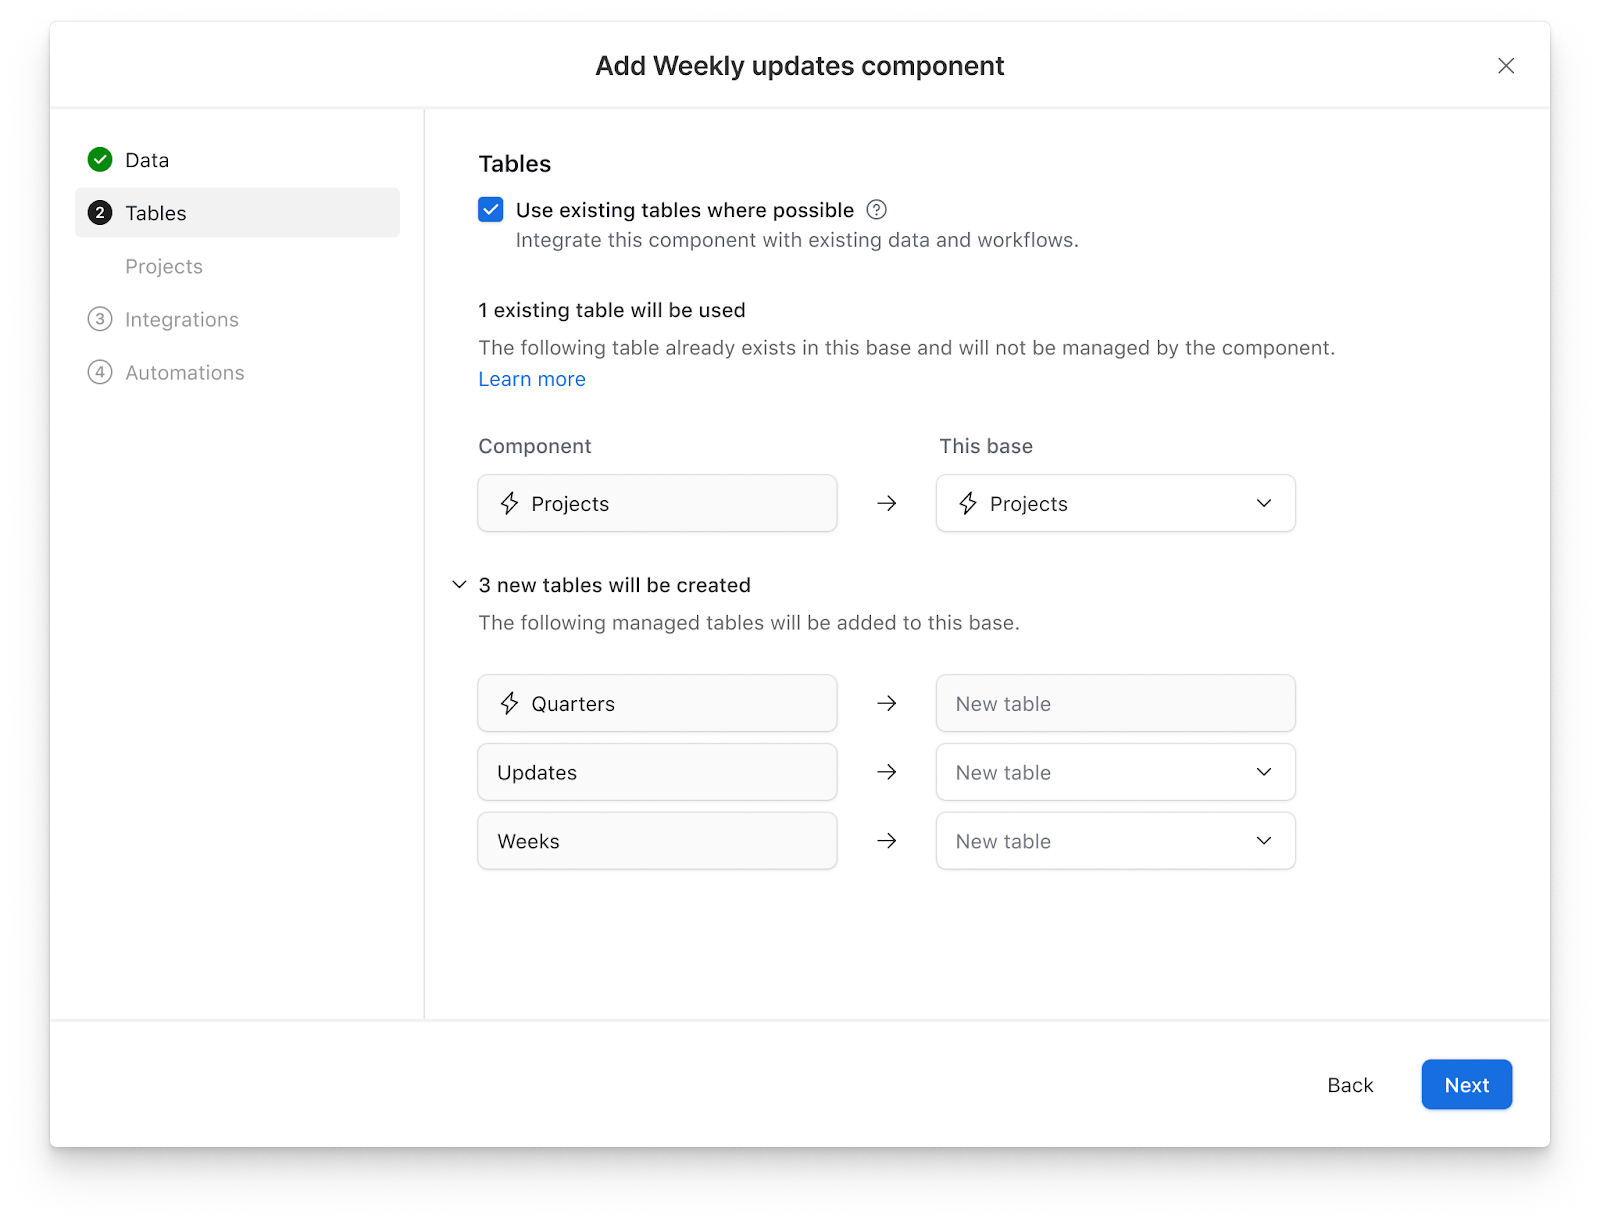Go to the Automations step

coord(185,372)
